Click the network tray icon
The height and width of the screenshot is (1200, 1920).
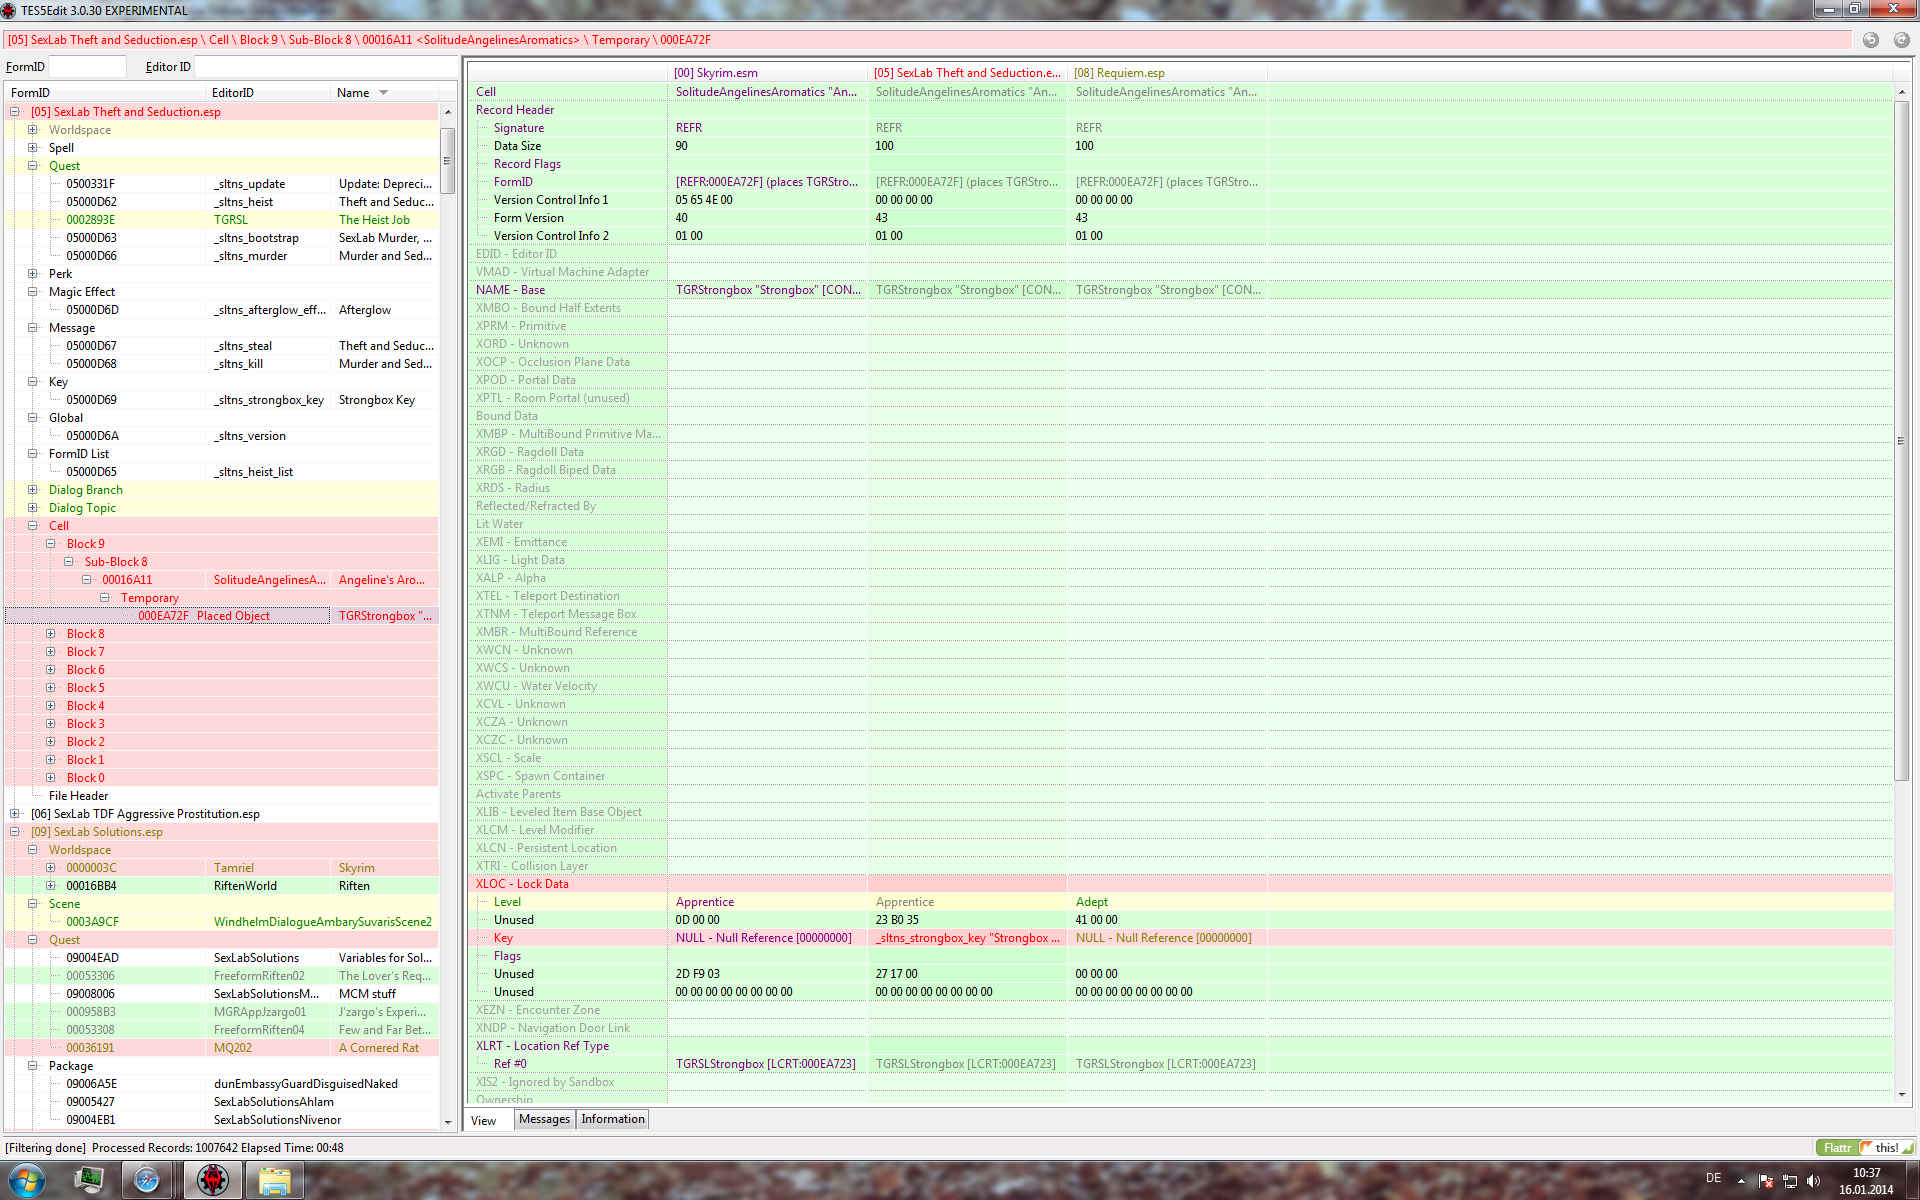(x=1790, y=1181)
